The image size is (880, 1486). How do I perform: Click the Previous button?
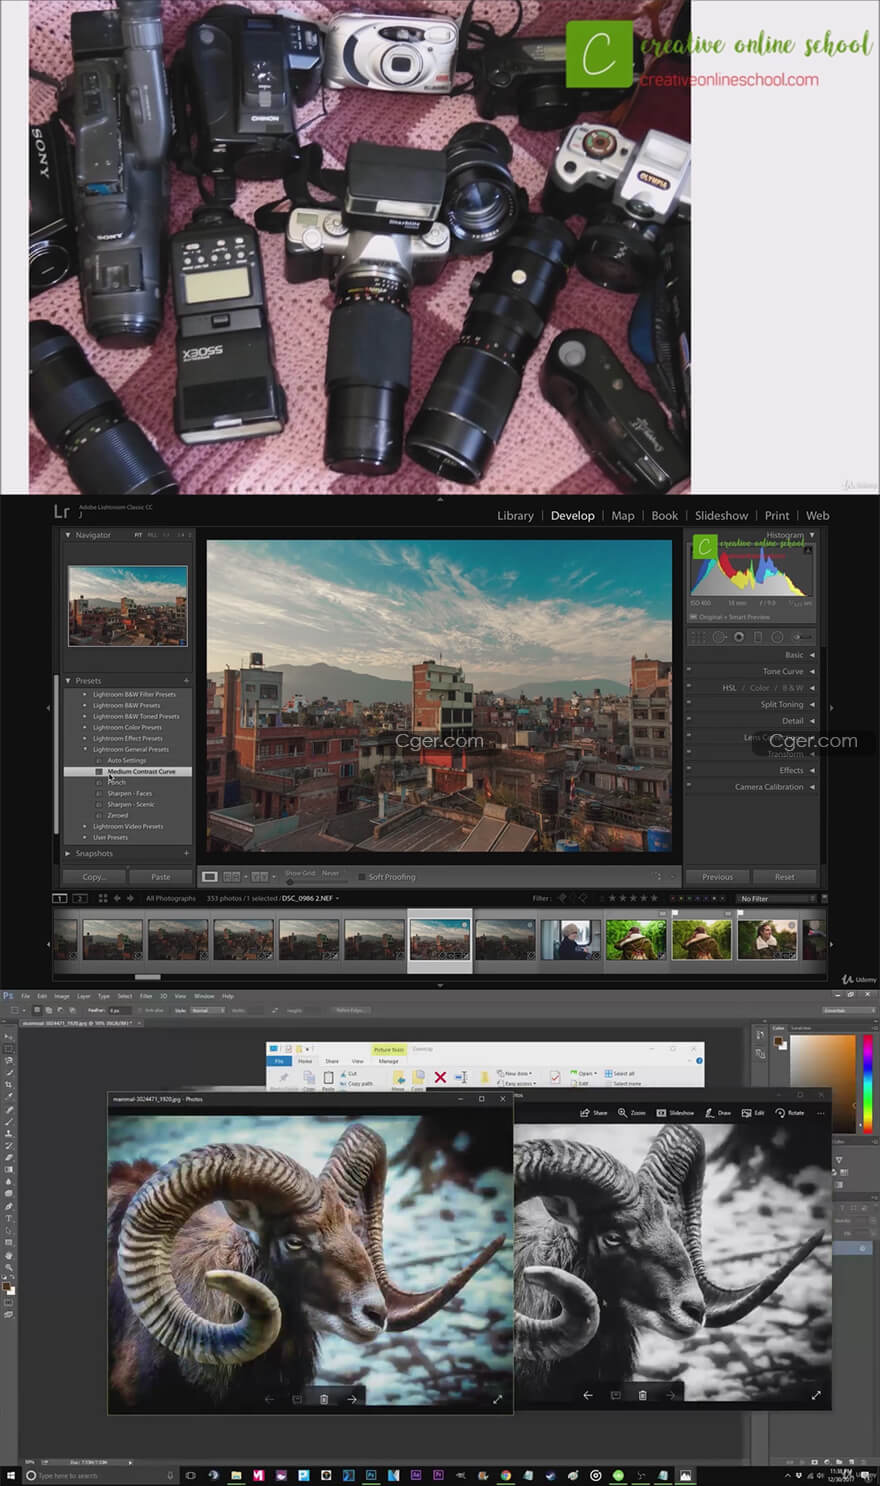tap(717, 877)
